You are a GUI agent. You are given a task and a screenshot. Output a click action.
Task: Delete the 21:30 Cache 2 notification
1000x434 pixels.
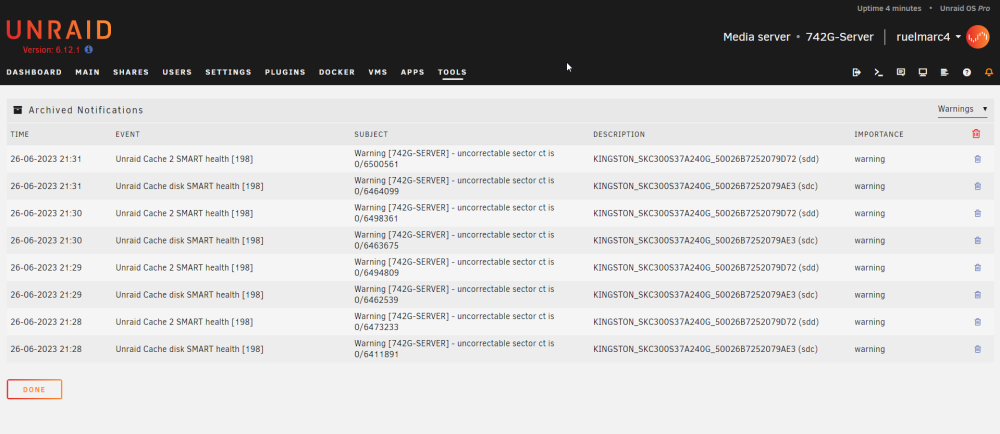point(978,213)
